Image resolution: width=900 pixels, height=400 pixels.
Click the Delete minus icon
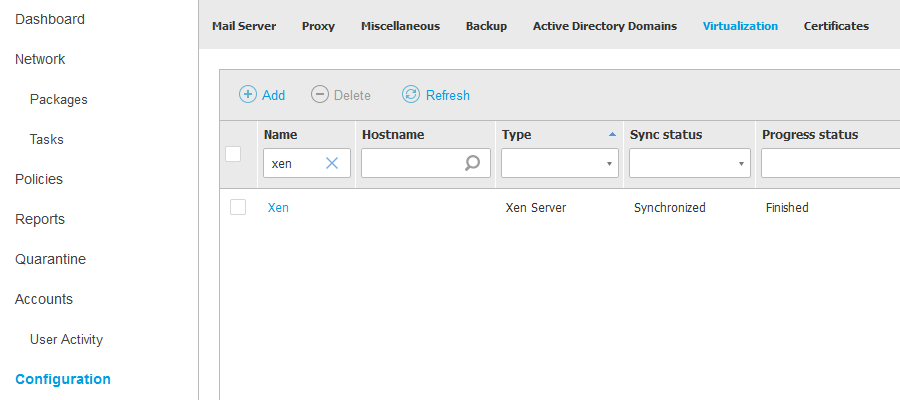320,95
